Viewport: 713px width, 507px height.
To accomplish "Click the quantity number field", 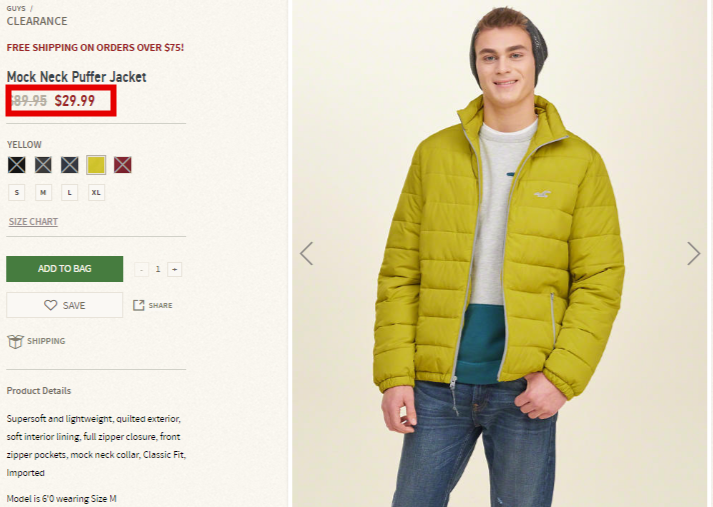I will coord(158,269).
